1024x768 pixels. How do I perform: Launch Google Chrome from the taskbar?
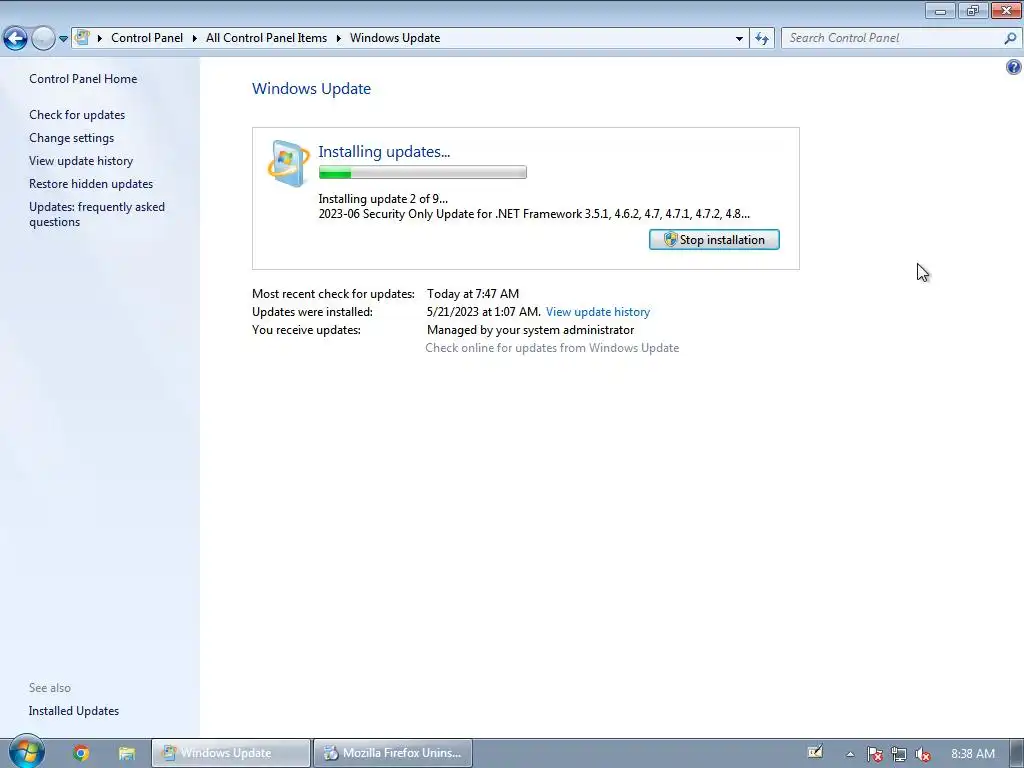click(x=81, y=753)
